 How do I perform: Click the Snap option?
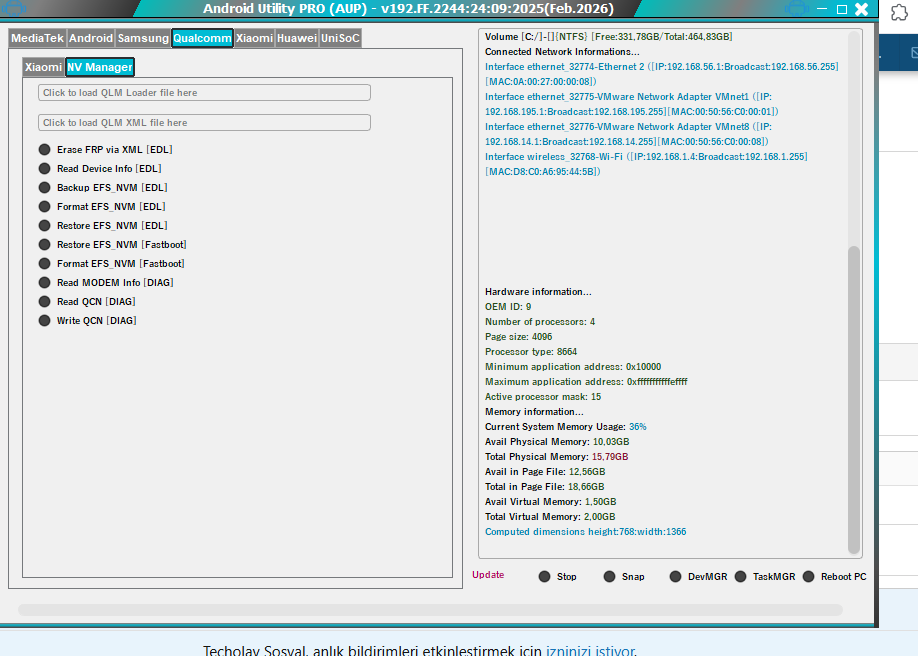[x=624, y=577]
